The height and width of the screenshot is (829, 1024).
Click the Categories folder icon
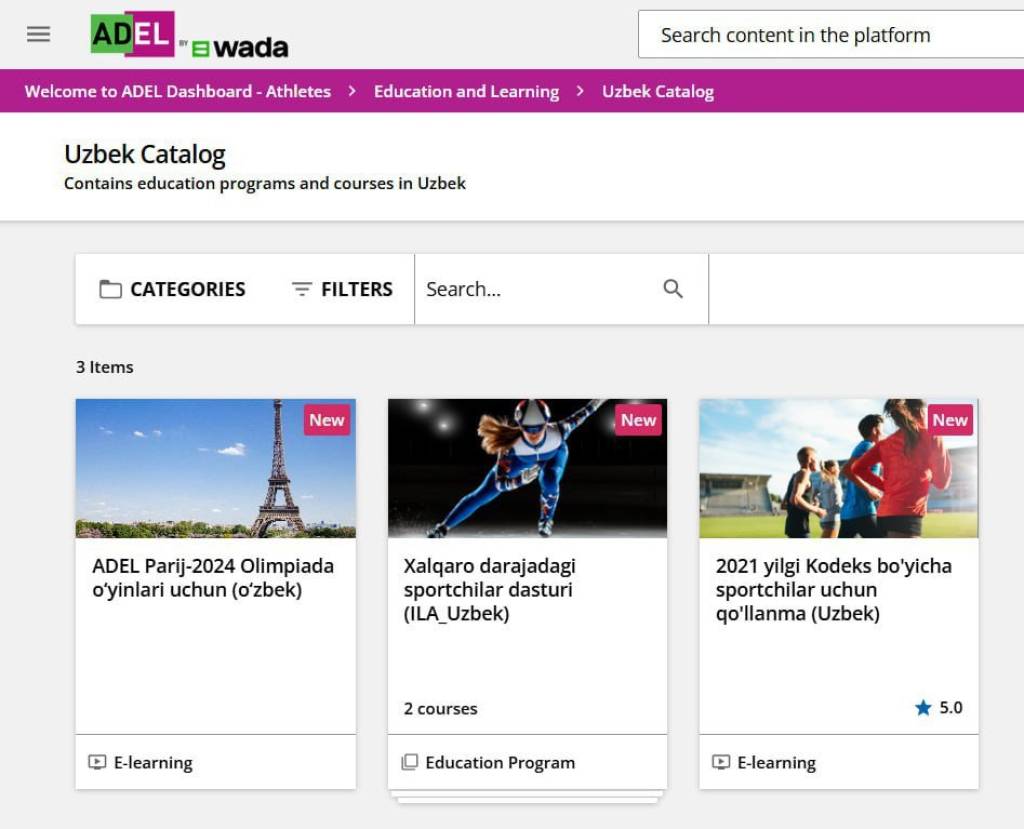coord(110,289)
